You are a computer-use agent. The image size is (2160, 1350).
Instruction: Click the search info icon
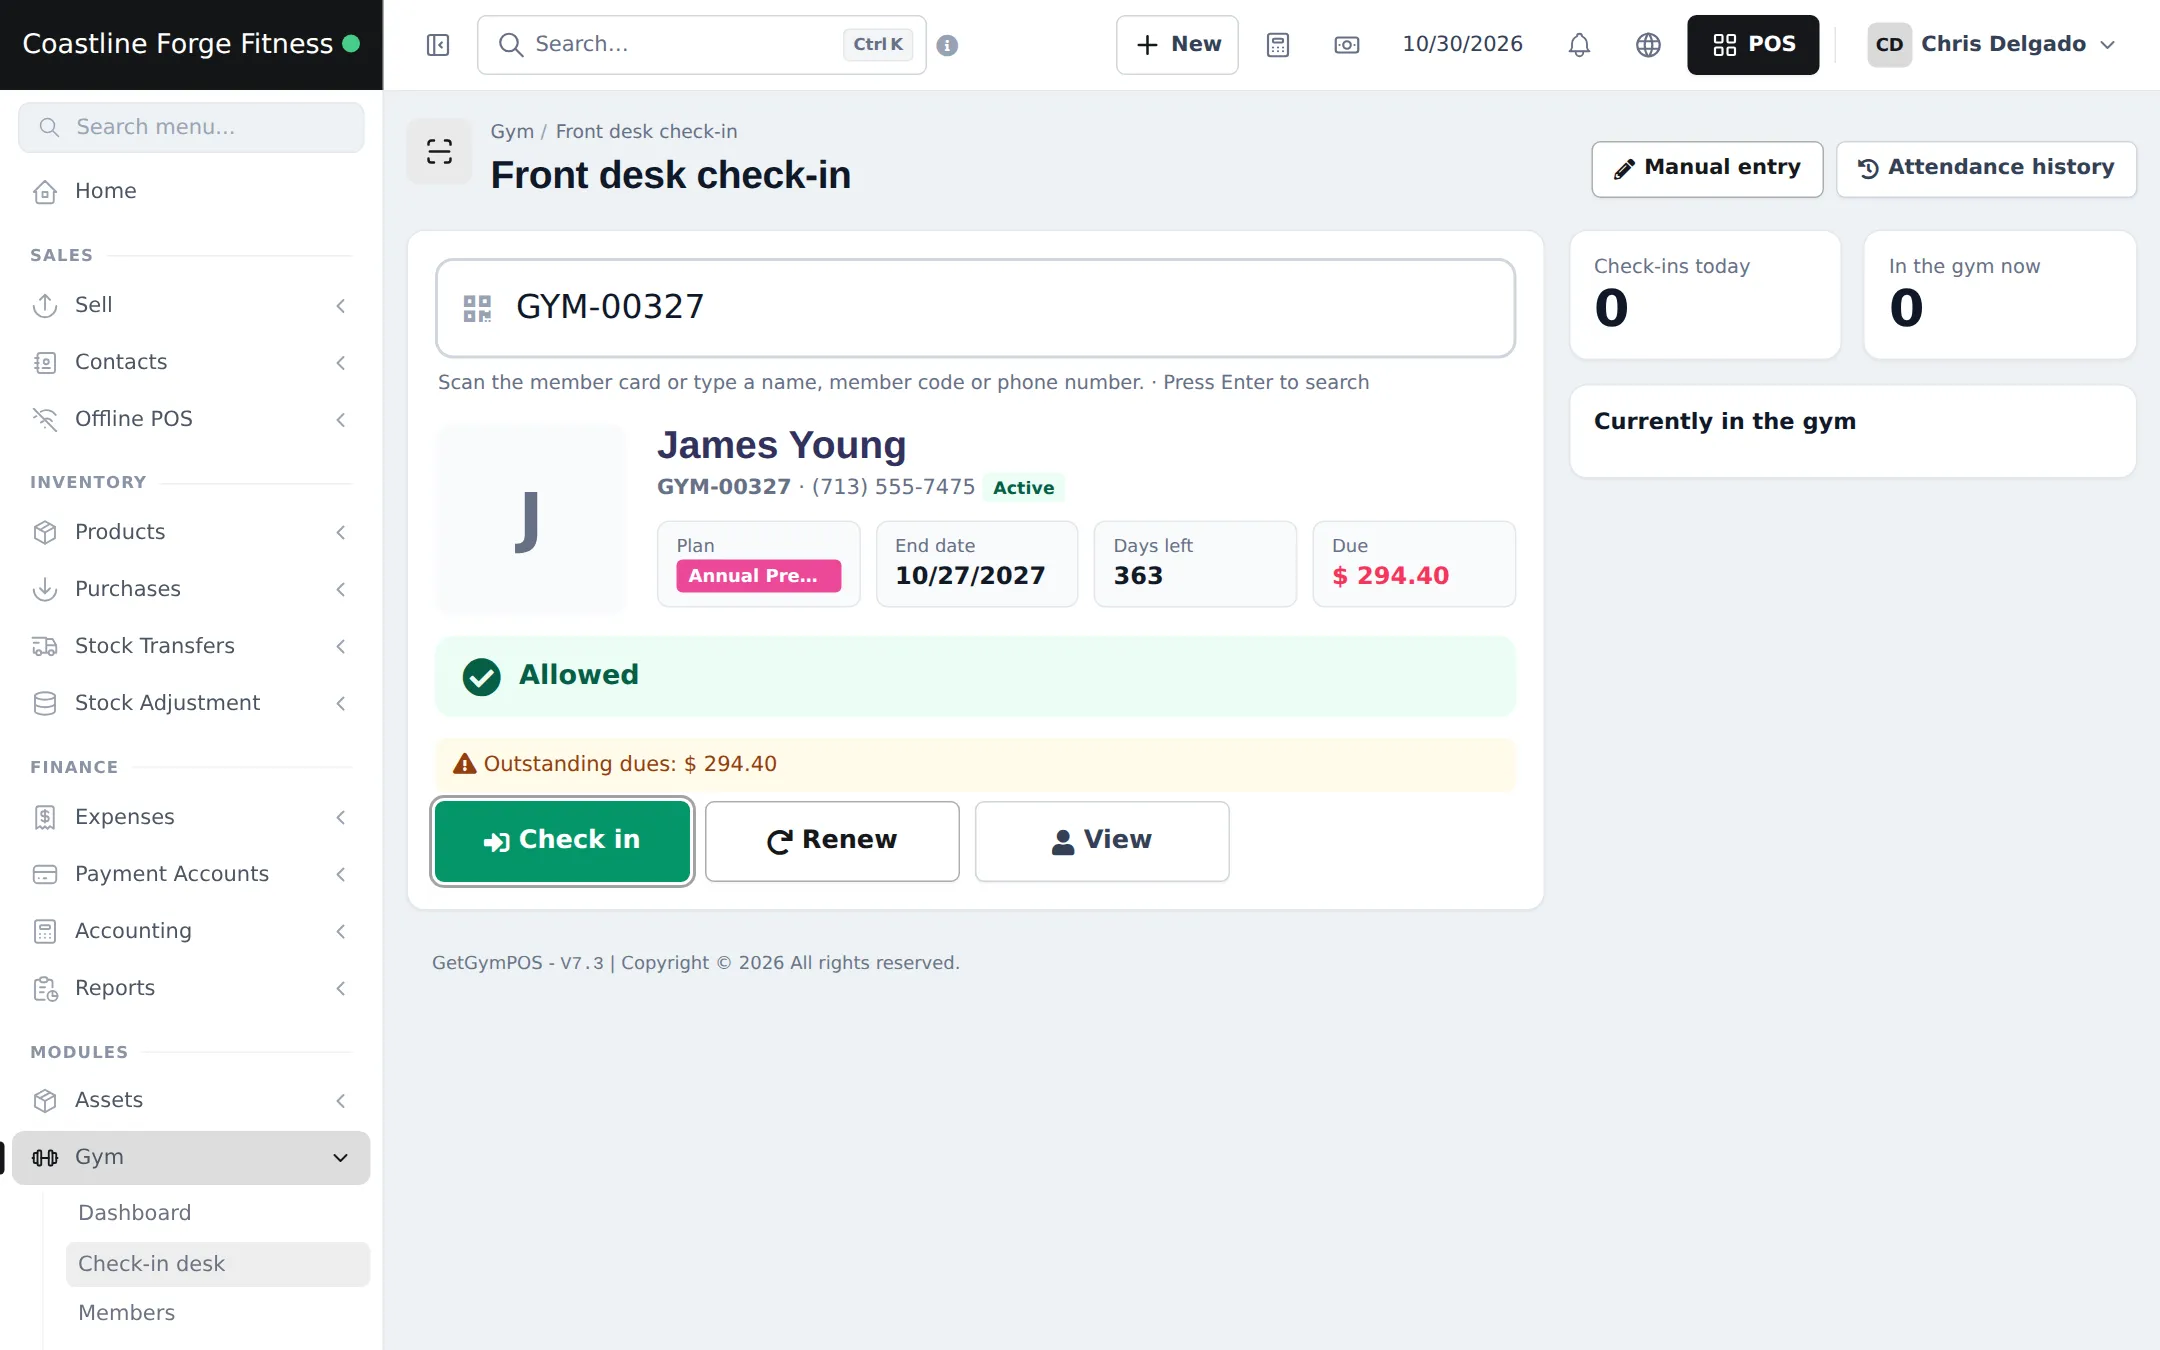point(947,45)
